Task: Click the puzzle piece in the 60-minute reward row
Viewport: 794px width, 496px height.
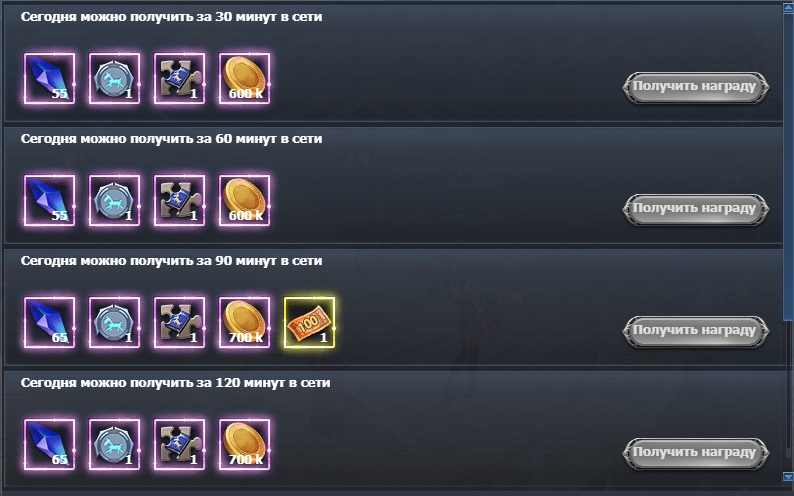Action: click(x=179, y=200)
